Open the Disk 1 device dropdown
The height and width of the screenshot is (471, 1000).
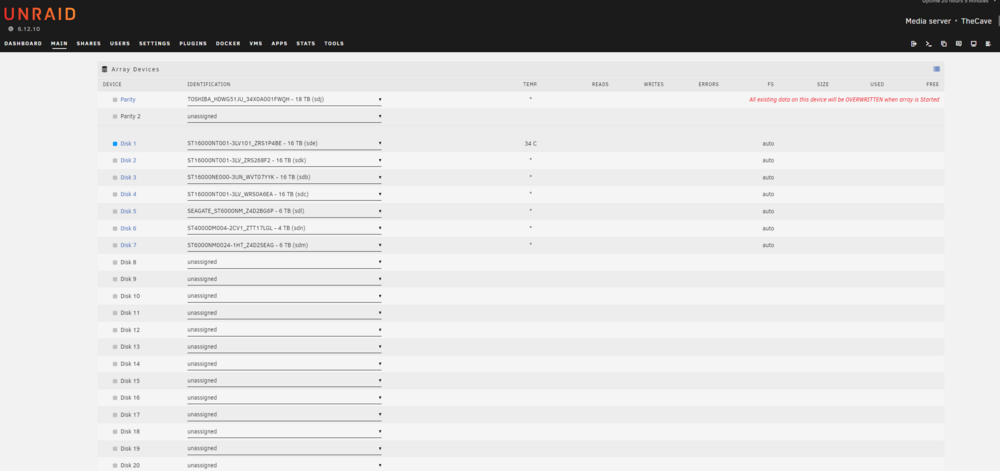coord(284,143)
